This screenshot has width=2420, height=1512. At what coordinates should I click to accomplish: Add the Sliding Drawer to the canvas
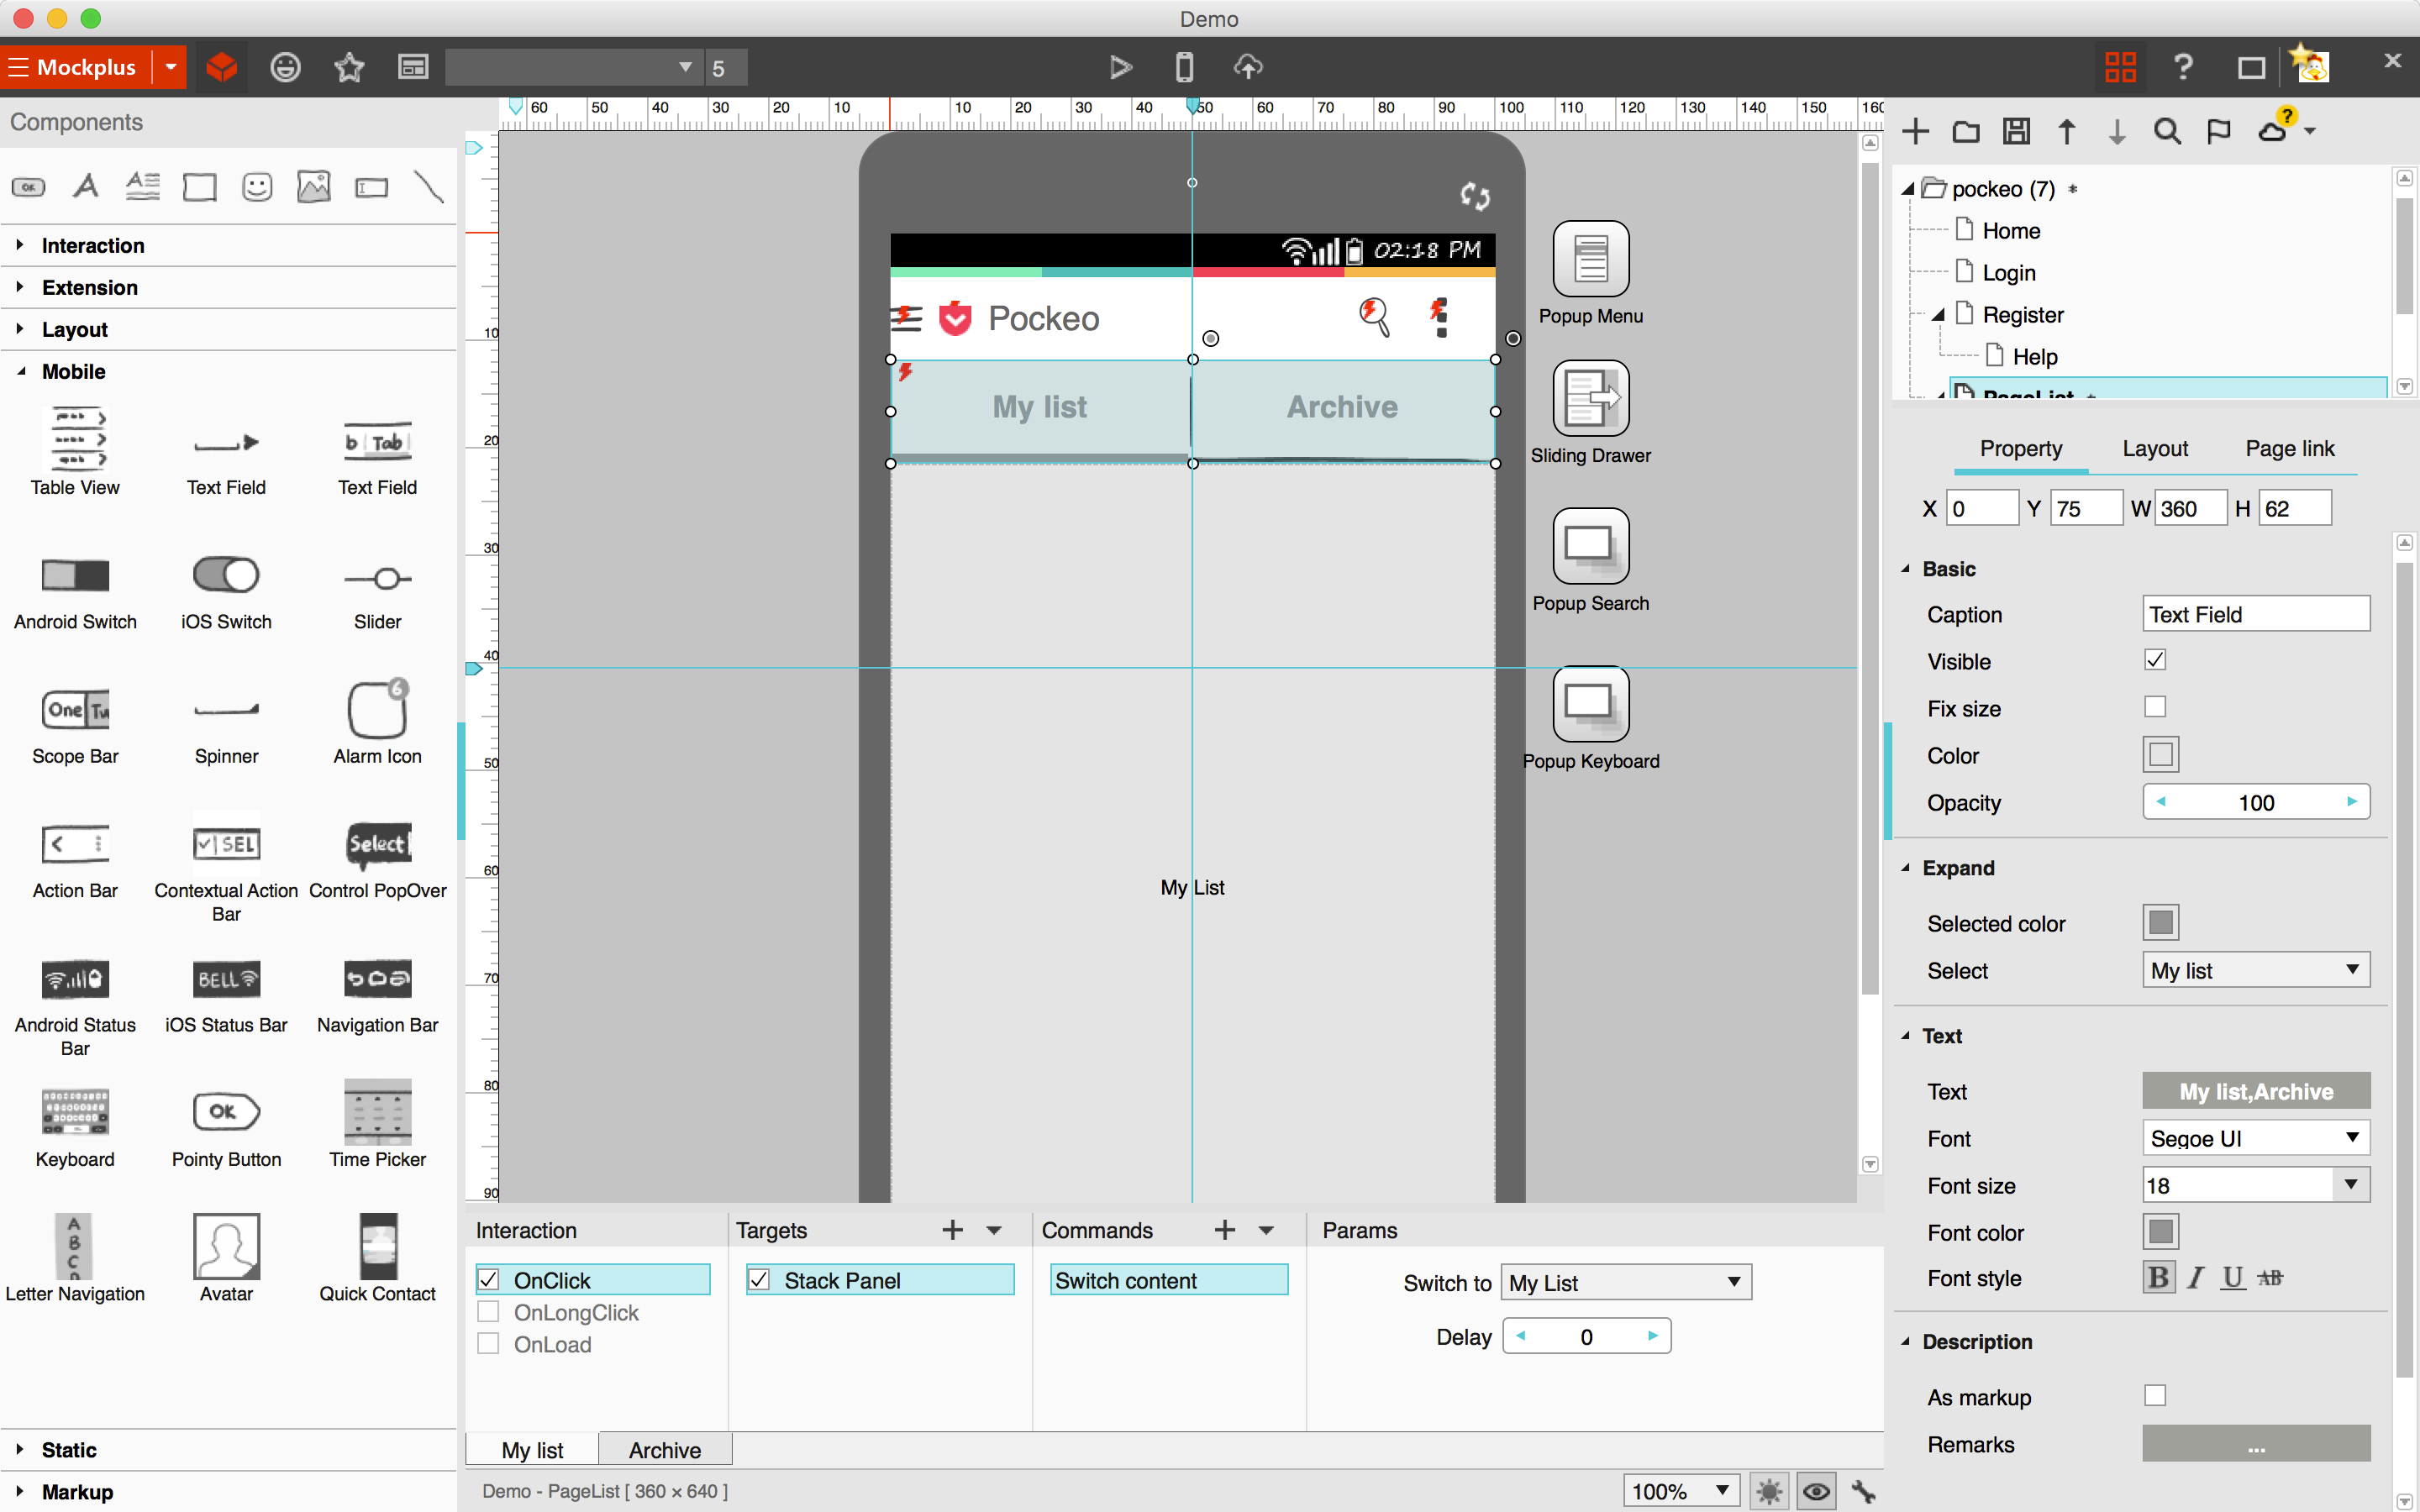pyautogui.click(x=1589, y=398)
